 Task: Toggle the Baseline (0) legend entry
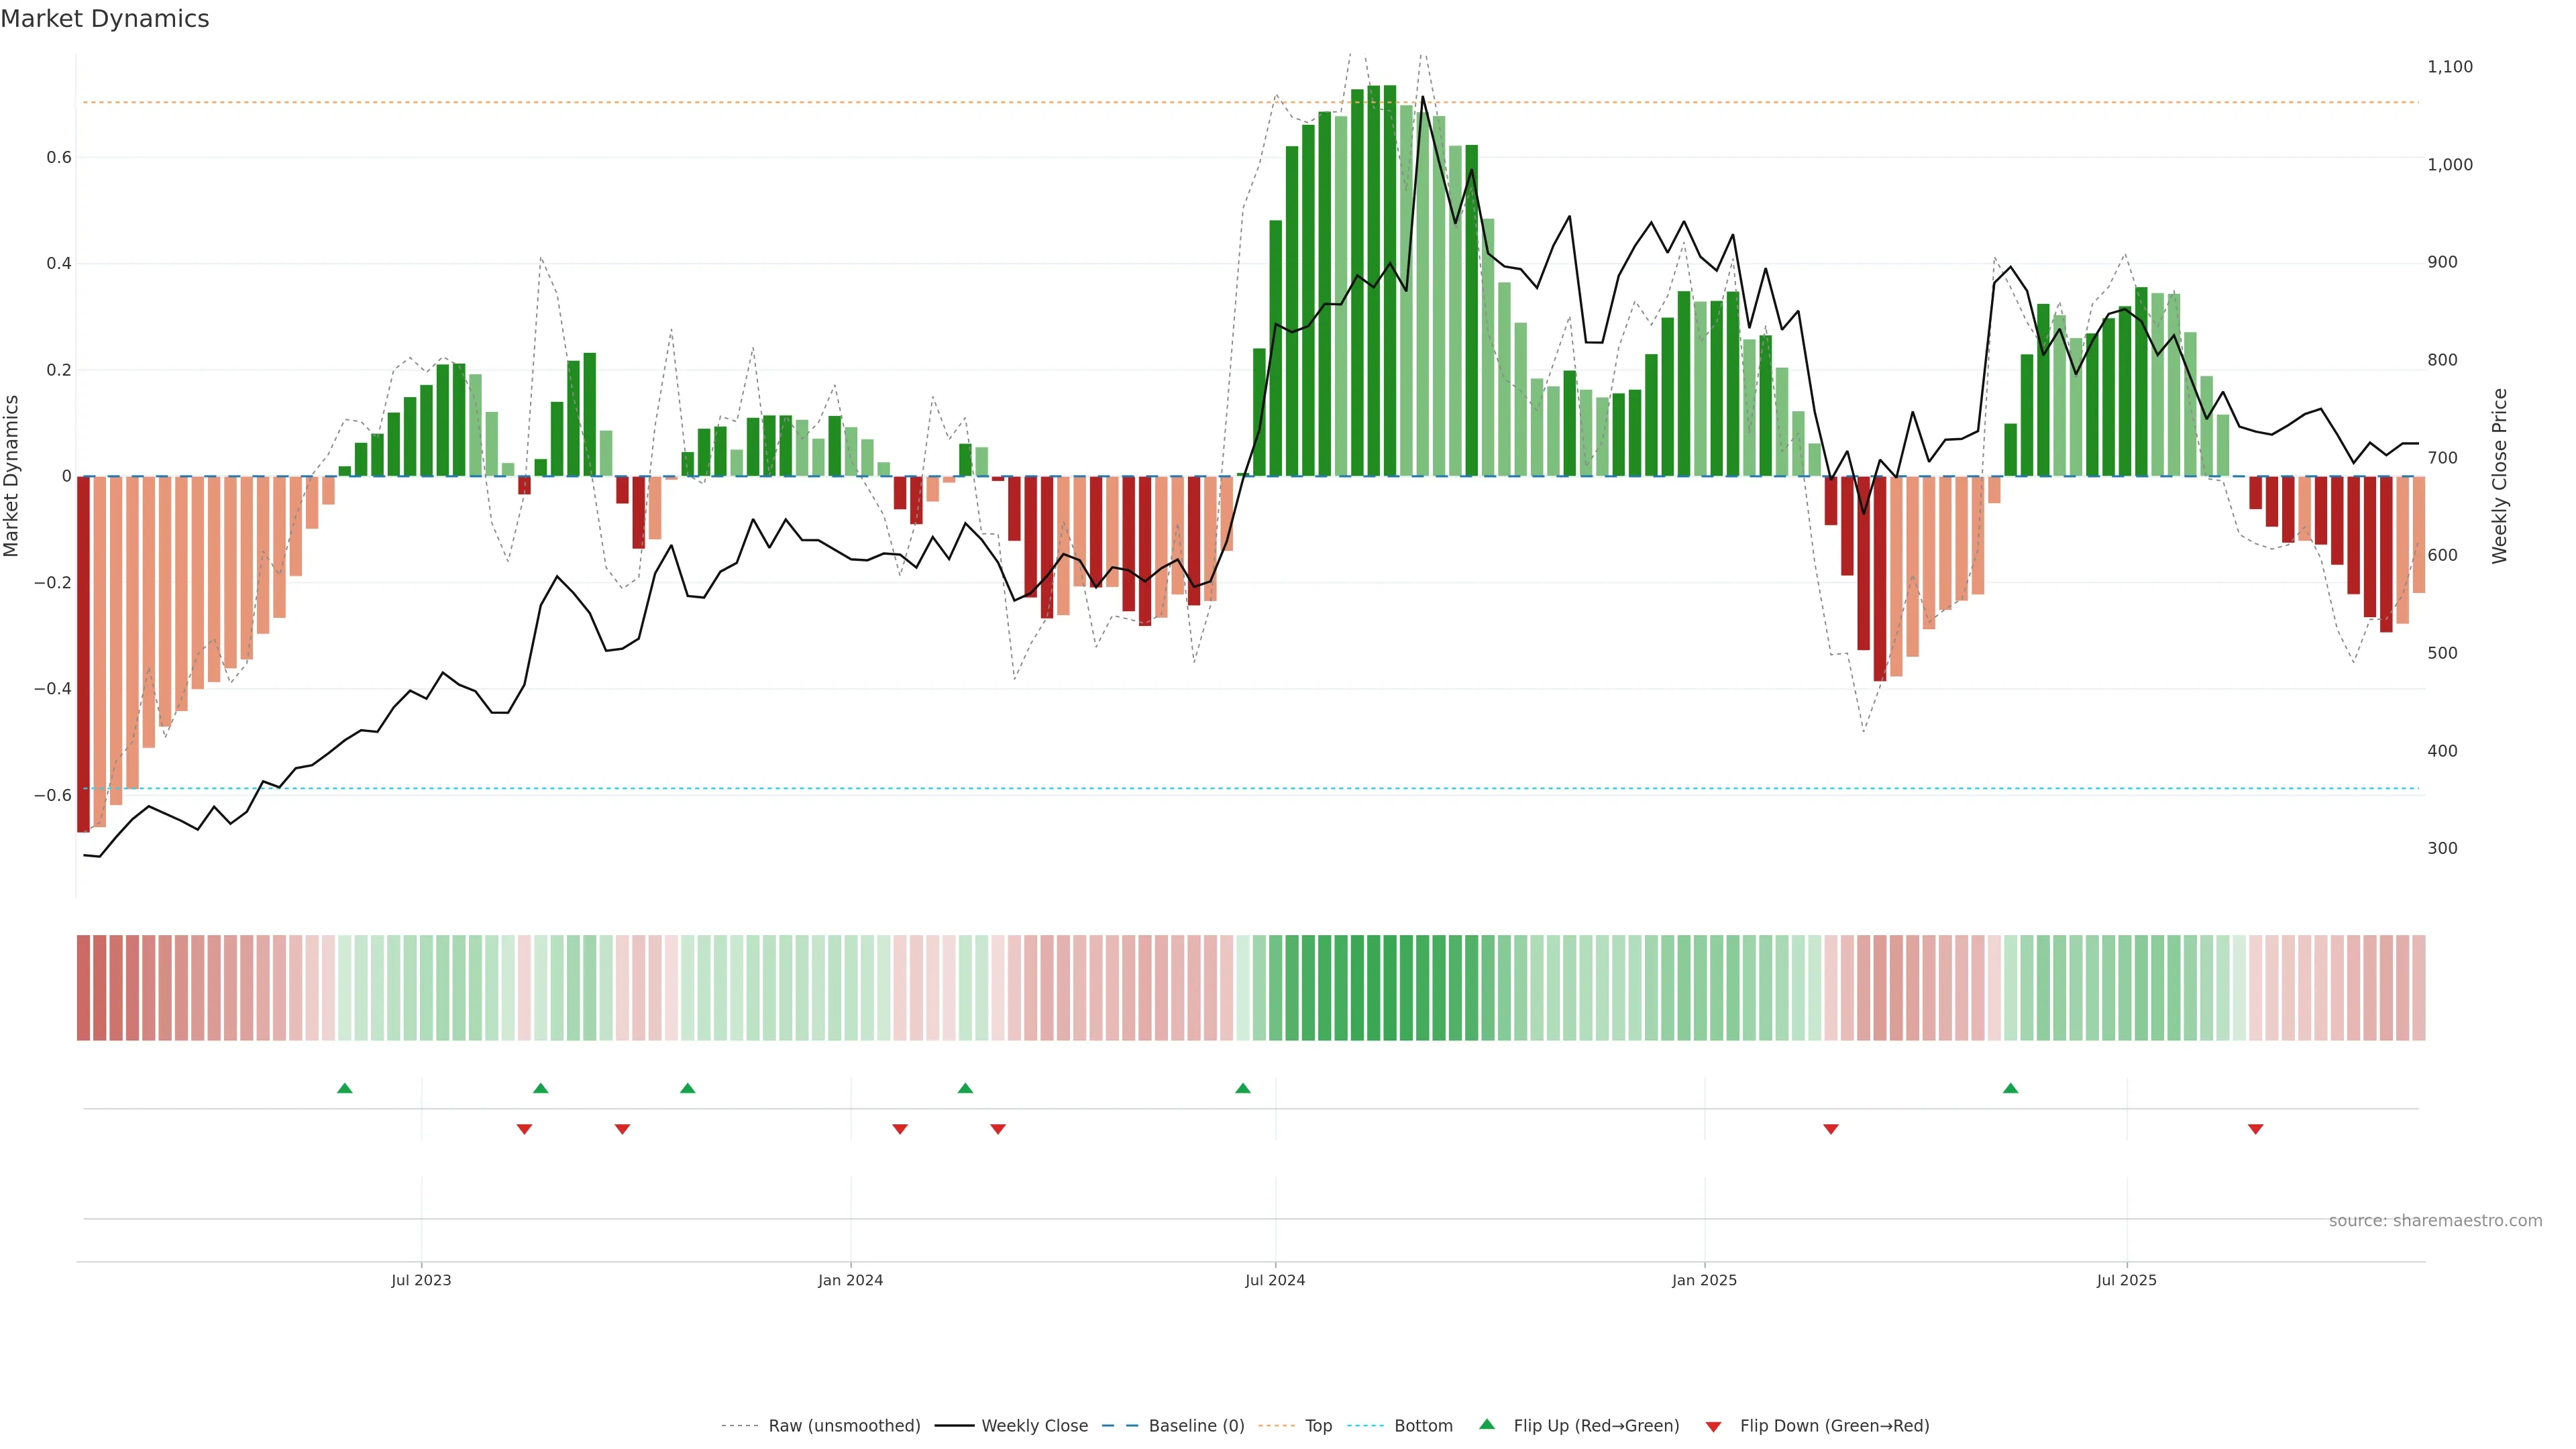[1196, 1426]
